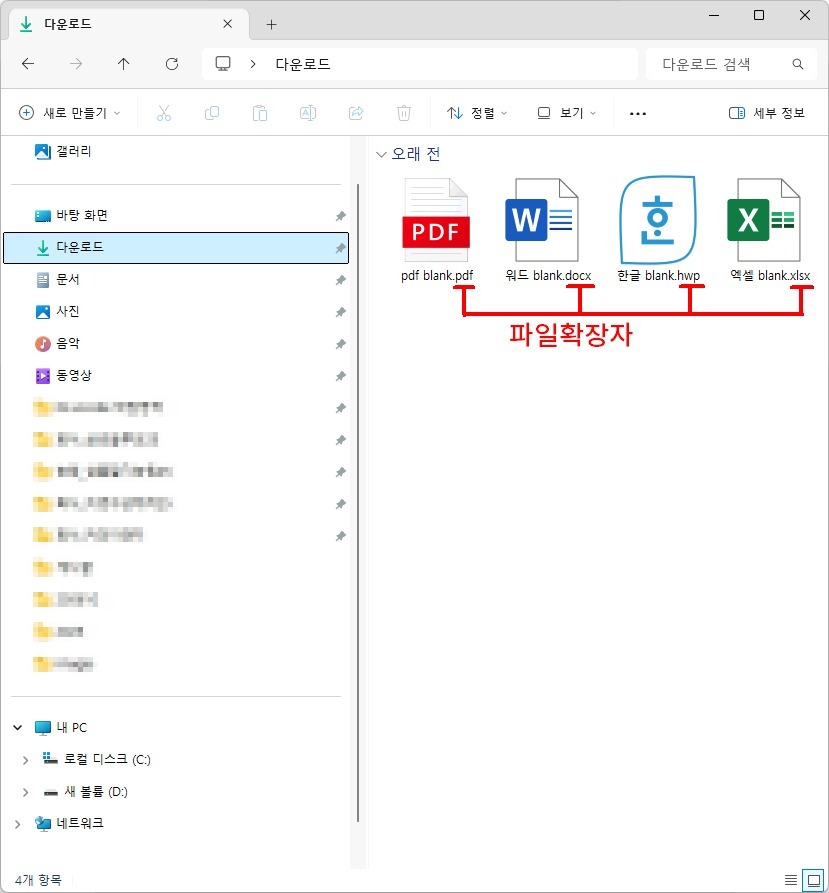829x893 pixels.
Task: Open 바탕 화면 in the navigation pane
Action: pyautogui.click(x=71, y=215)
